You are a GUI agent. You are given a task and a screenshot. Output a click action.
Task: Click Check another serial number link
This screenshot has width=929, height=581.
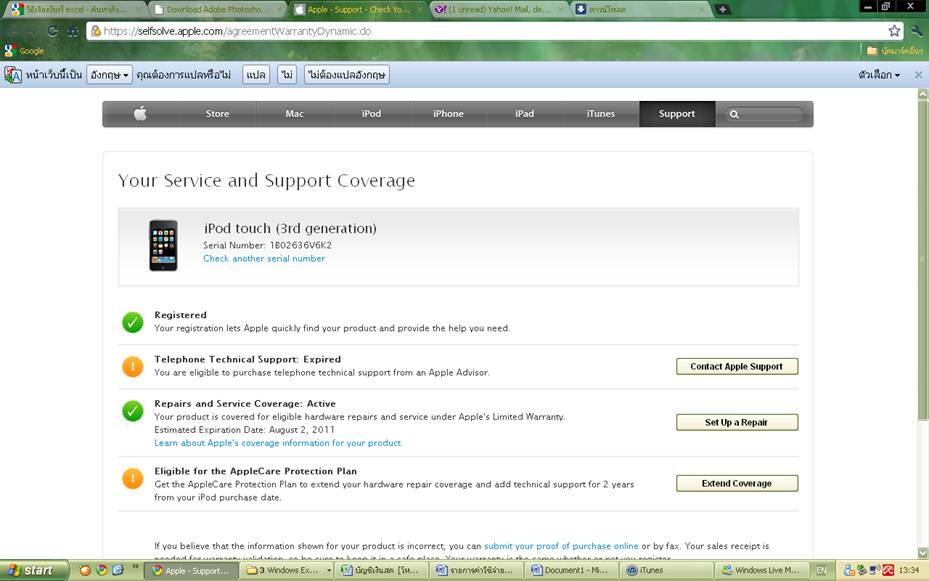[264, 259]
